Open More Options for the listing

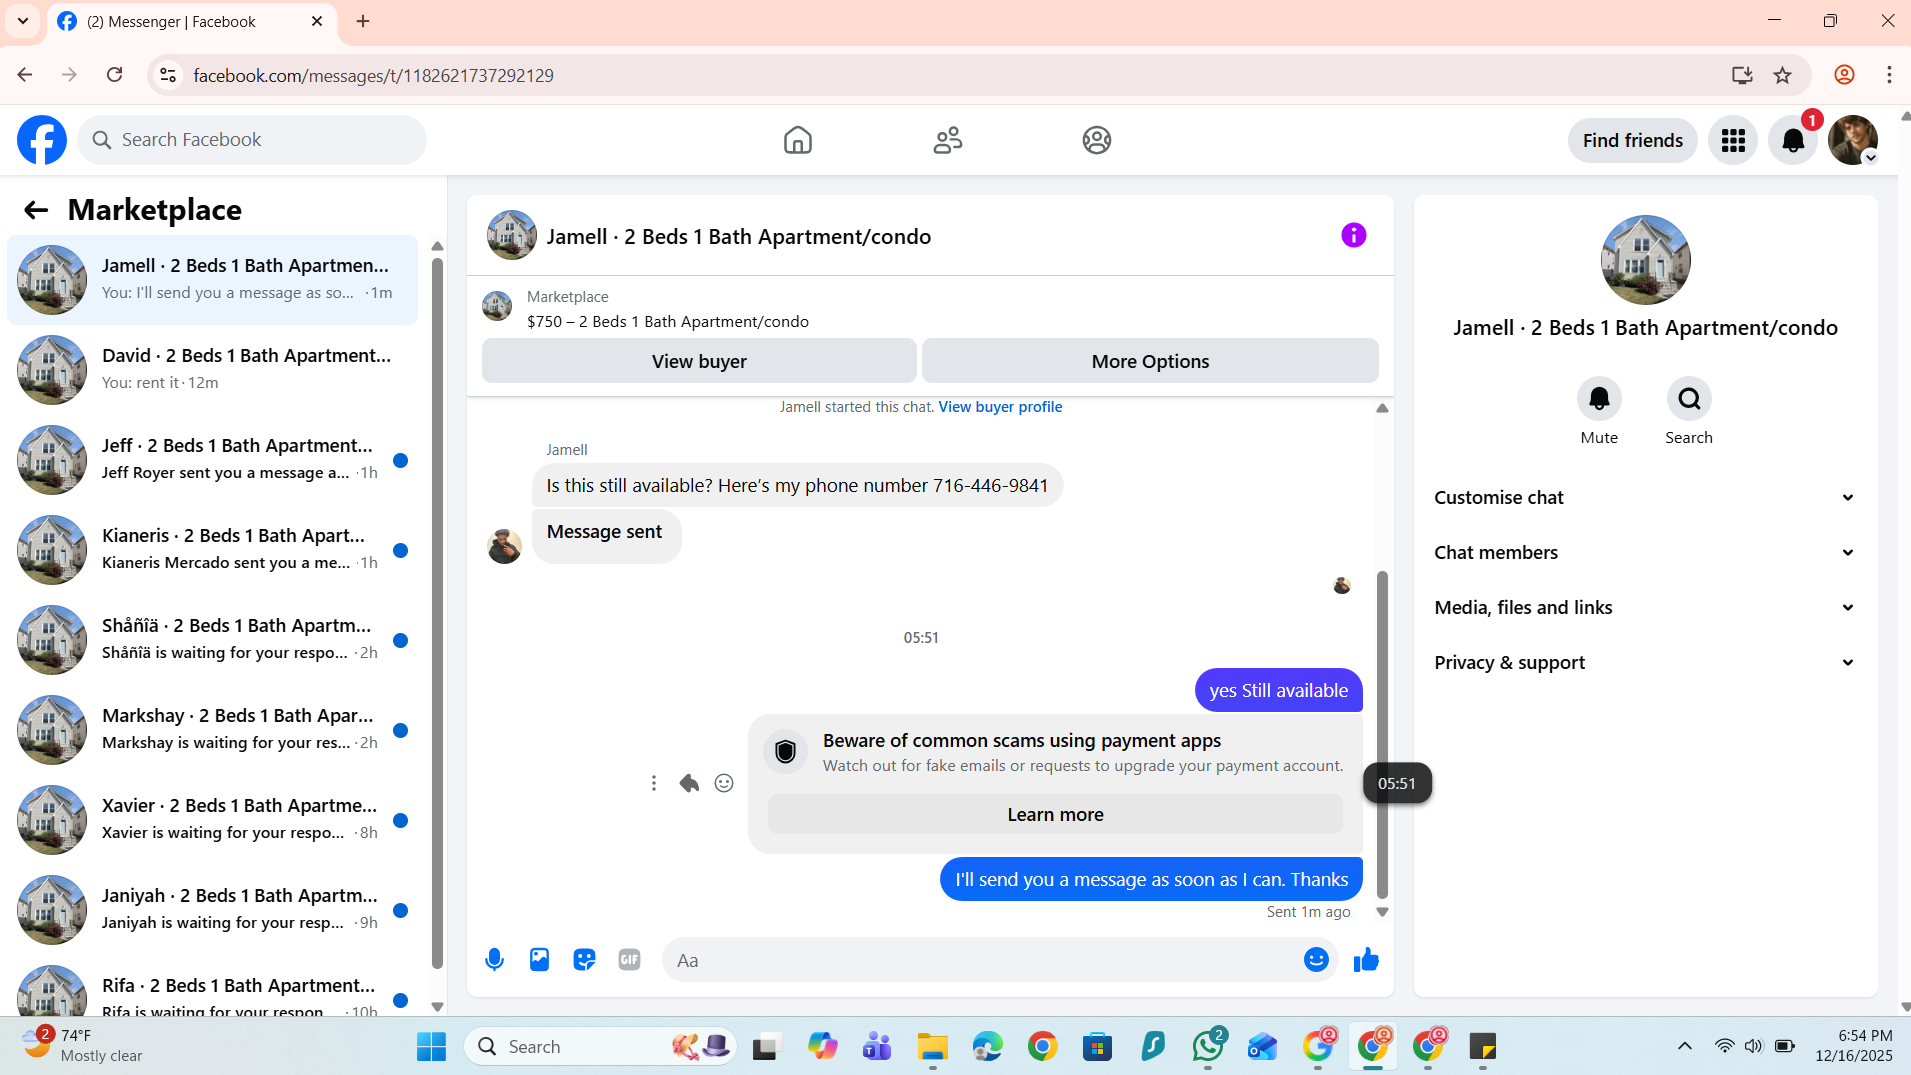1150,361
